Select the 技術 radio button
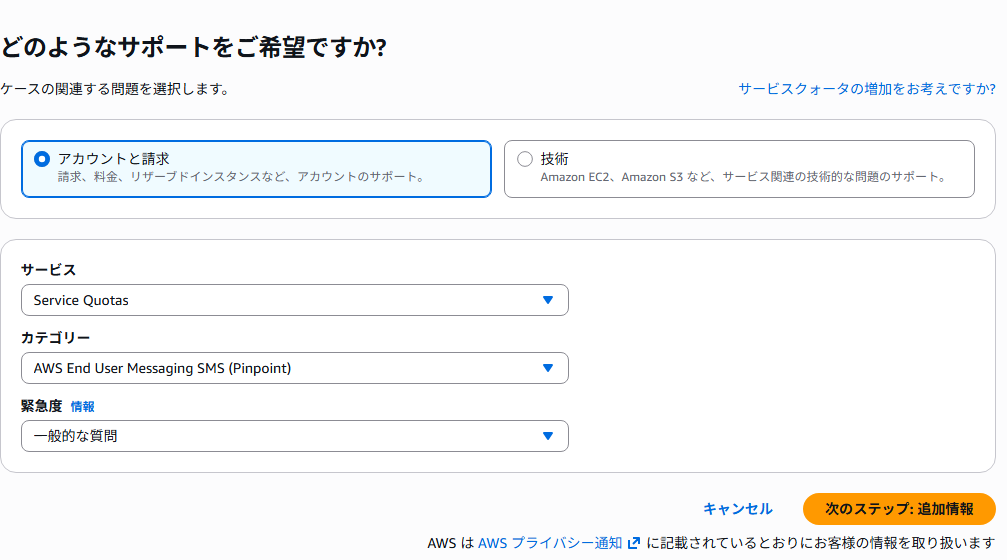 coord(525,159)
